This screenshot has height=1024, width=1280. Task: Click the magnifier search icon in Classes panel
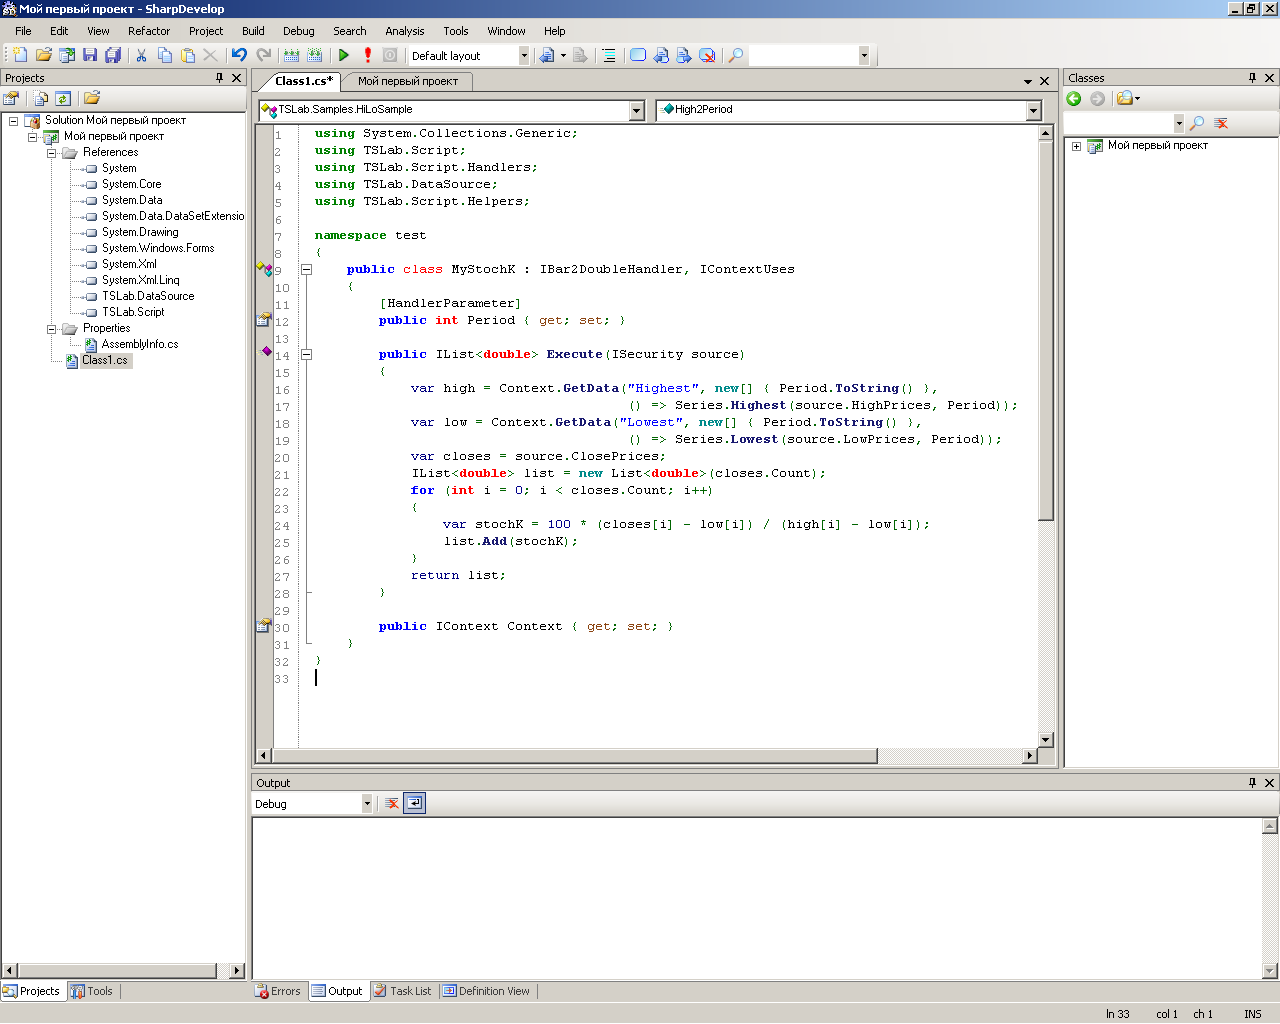click(x=1197, y=123)
